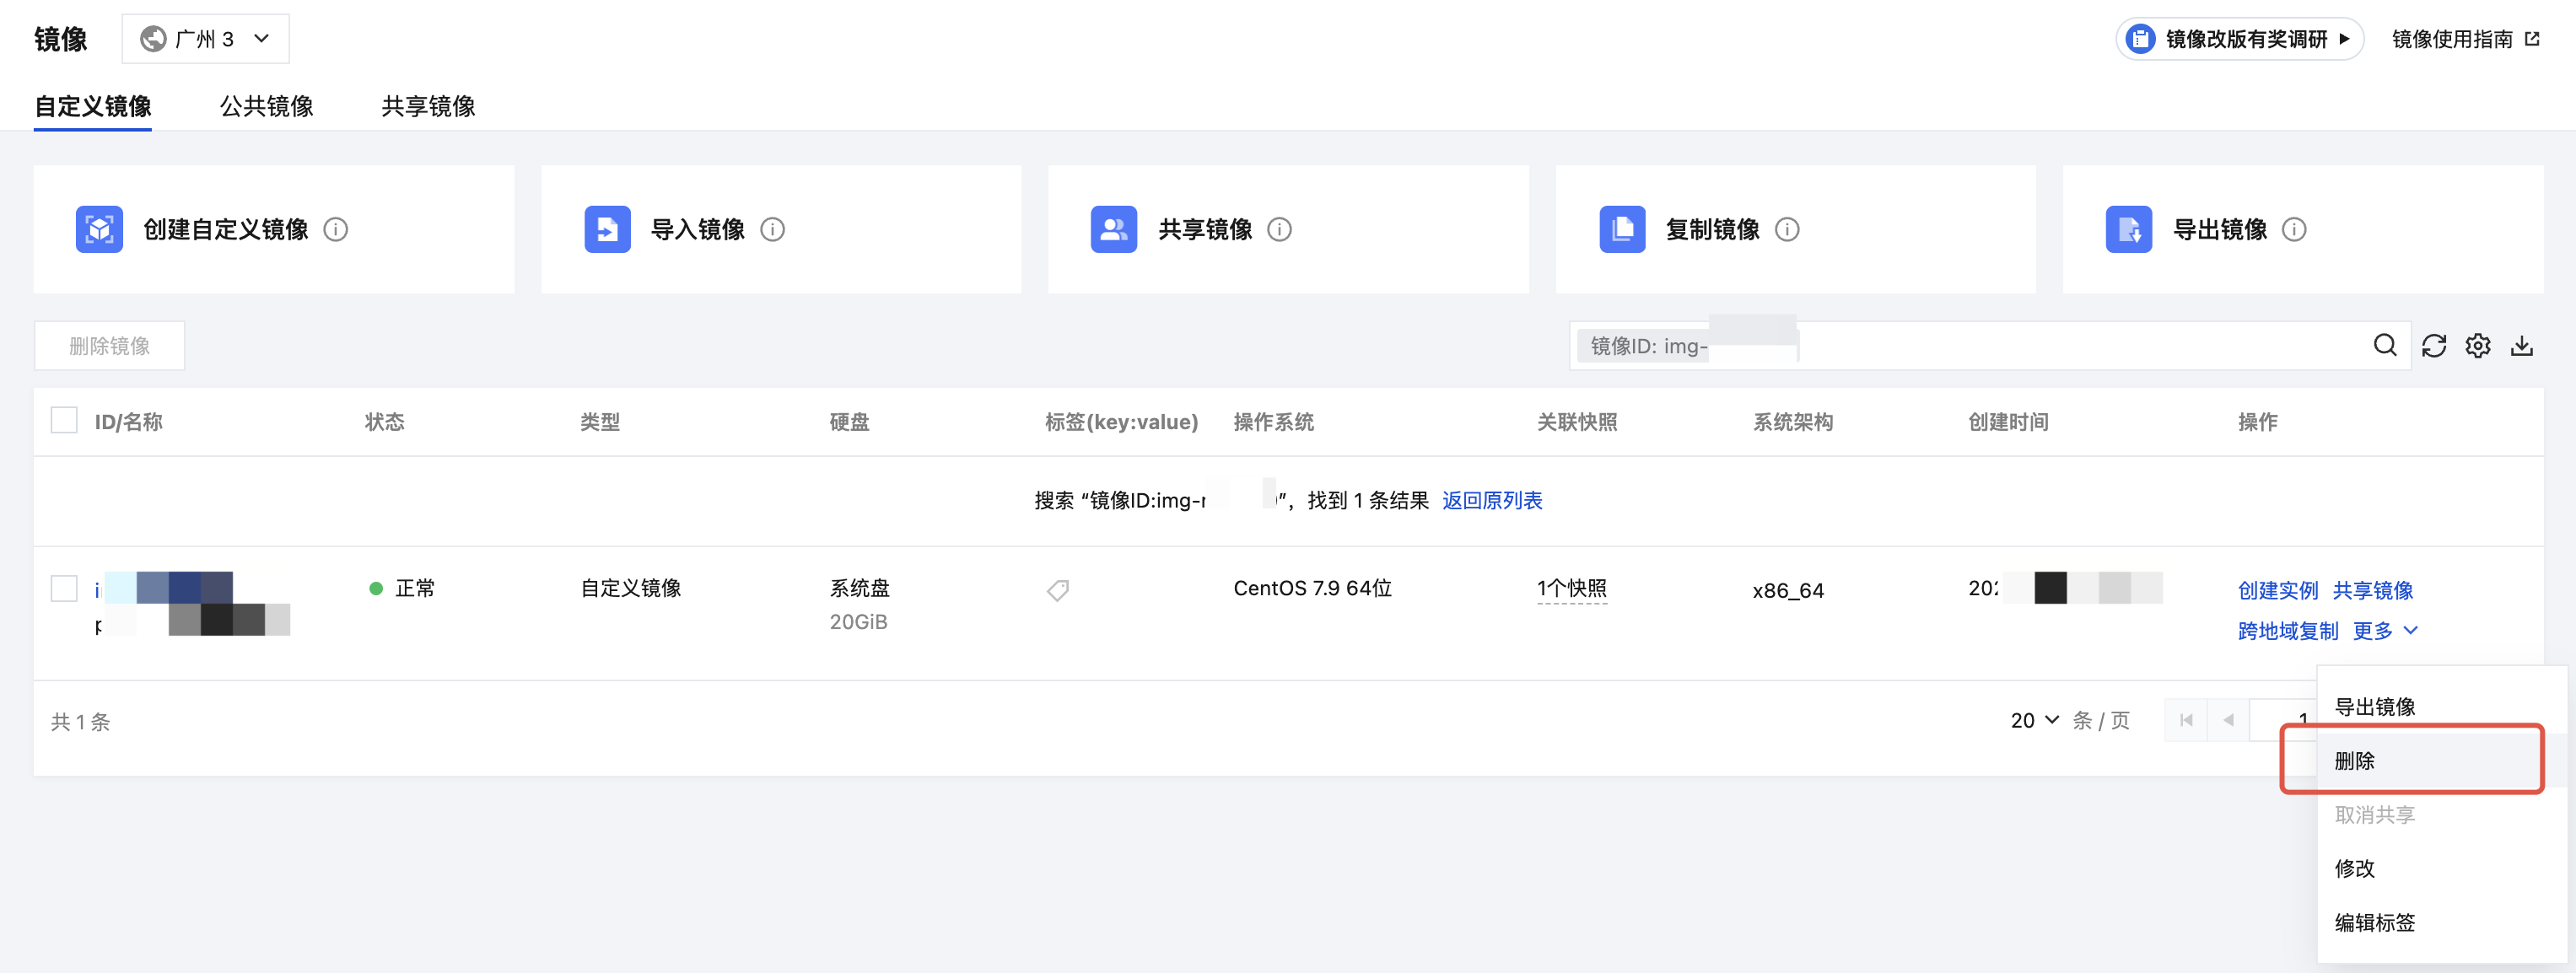Open the 20 条/页 page size selector

tap(2034, 720)
